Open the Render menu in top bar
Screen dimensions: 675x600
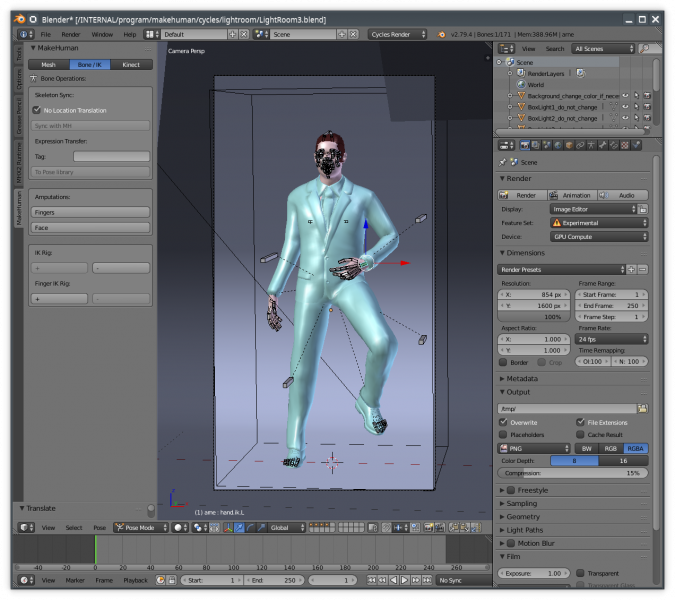[x=71, y=34]
